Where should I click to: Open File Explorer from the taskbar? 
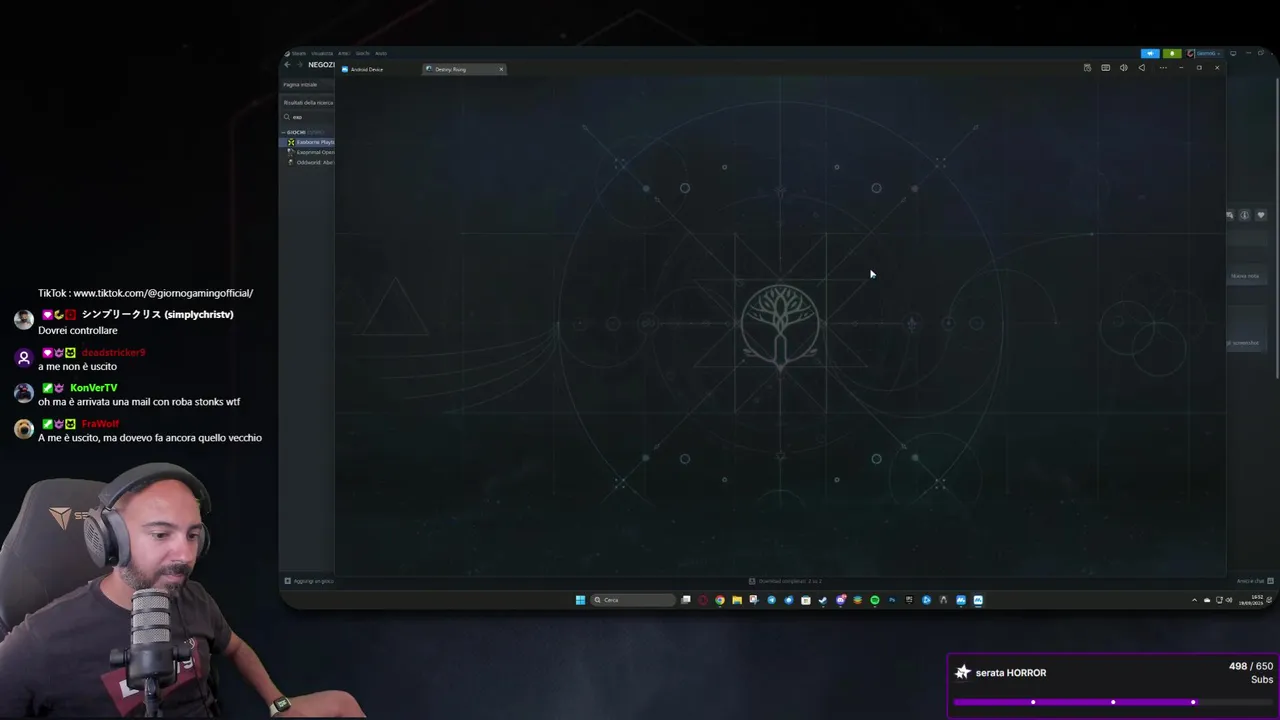(737, 600)
